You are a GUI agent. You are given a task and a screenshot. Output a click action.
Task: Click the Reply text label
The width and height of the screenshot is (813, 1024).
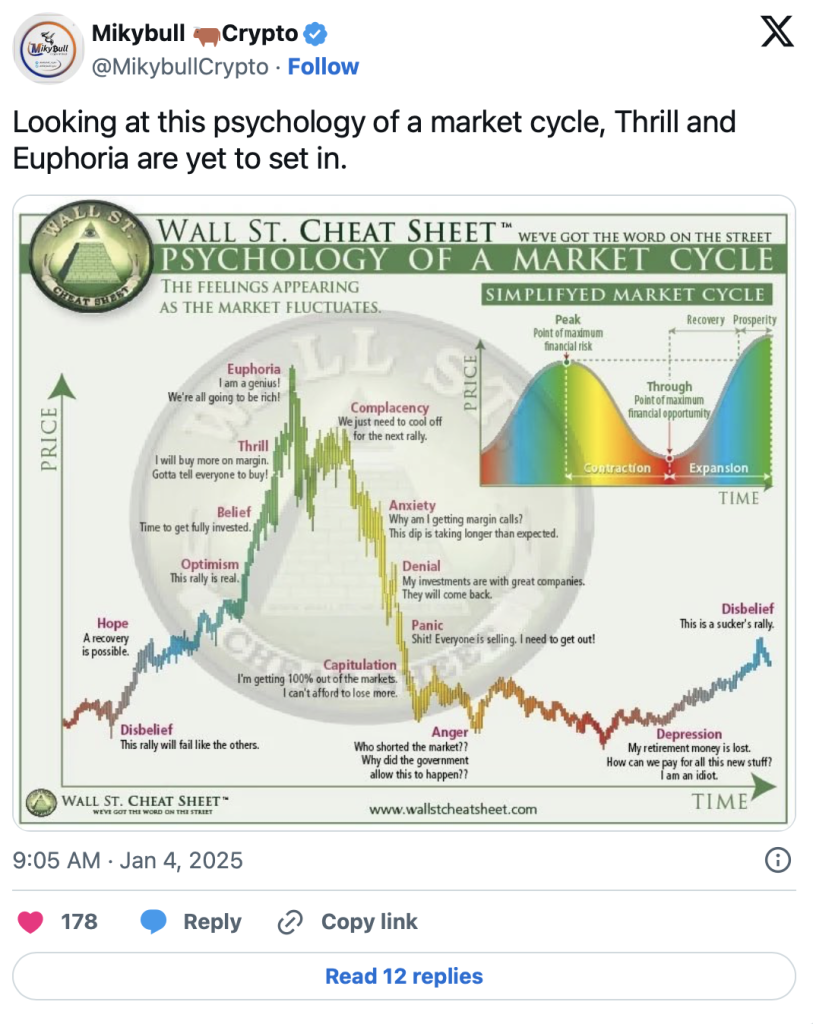point(212,921)
